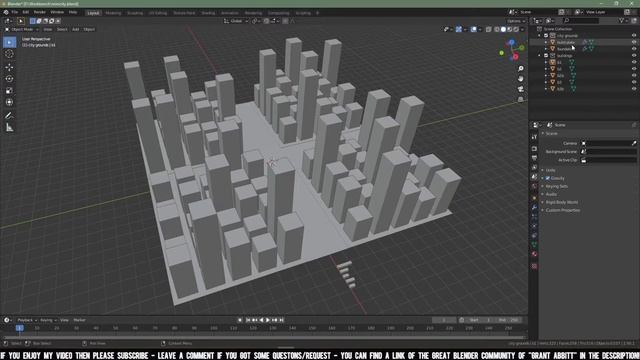Image resolution: width=640 pixels, height=360 pixels.
Task: Click the timeline horizontal scrollbar
Action: point(264,338)
